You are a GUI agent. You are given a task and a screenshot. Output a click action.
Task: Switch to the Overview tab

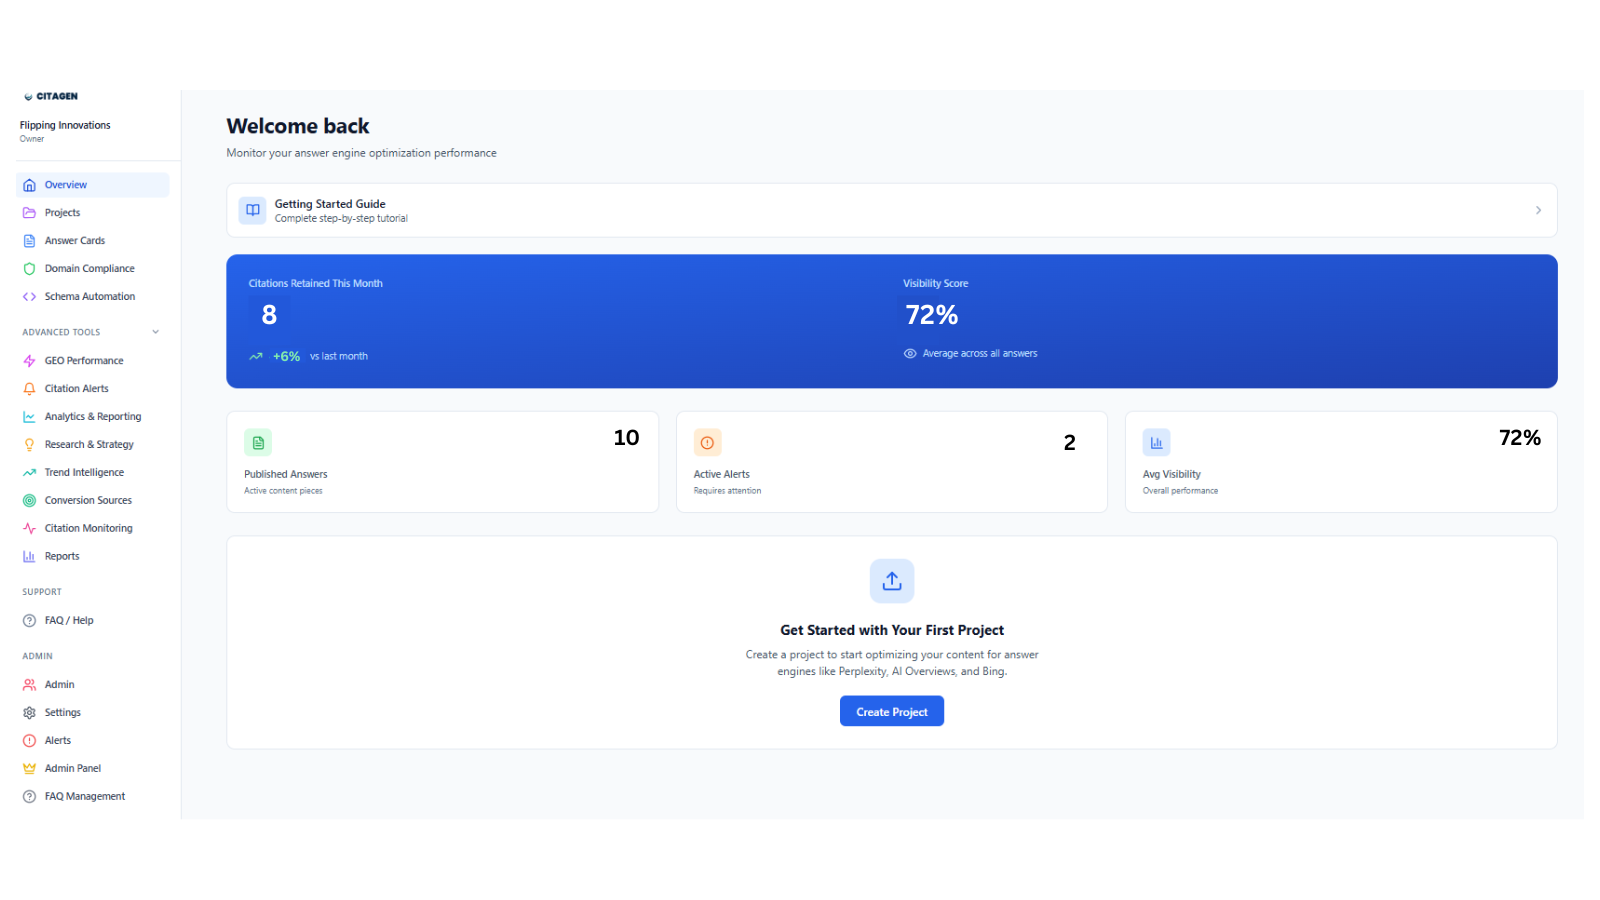tap(66, 184)
